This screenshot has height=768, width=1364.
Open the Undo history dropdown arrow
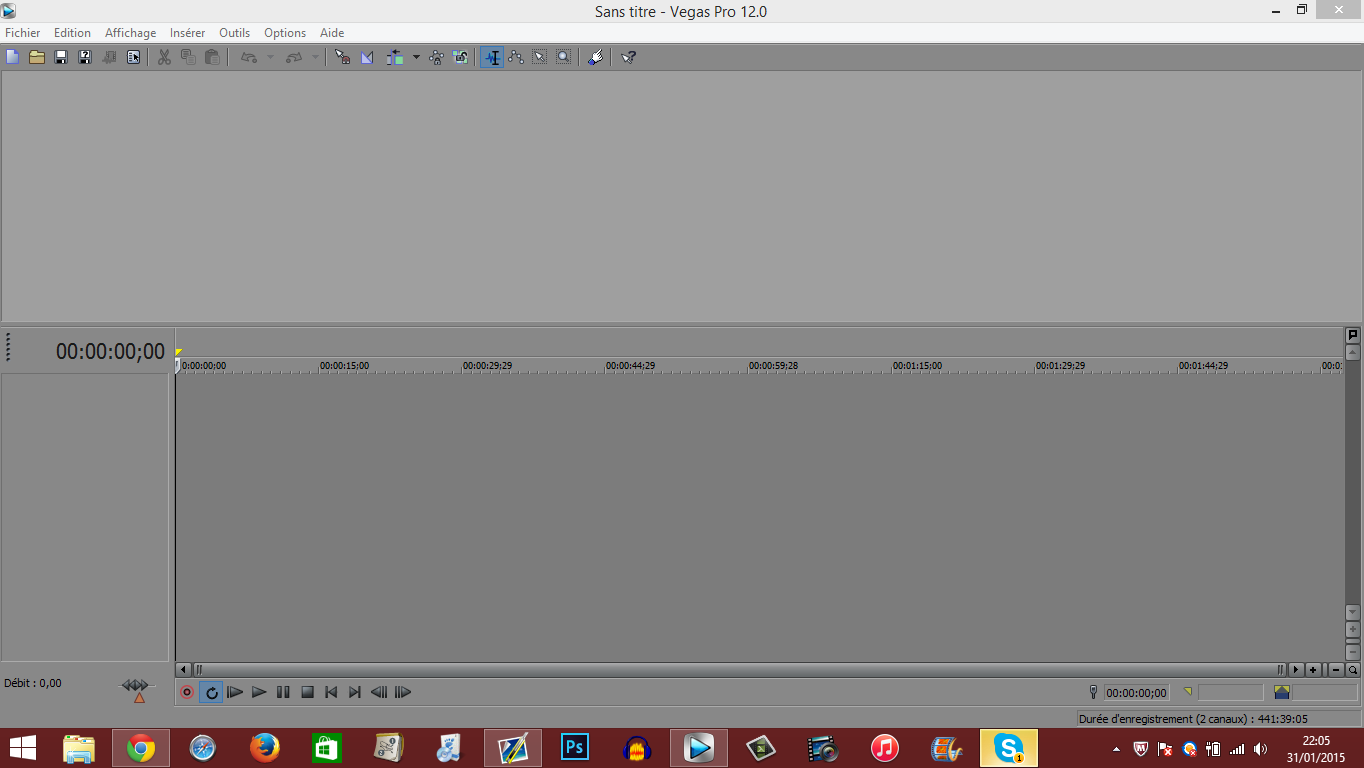click(270, 57)
